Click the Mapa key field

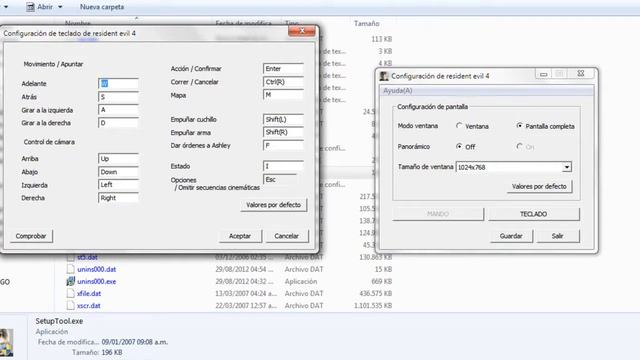point(283,95)
